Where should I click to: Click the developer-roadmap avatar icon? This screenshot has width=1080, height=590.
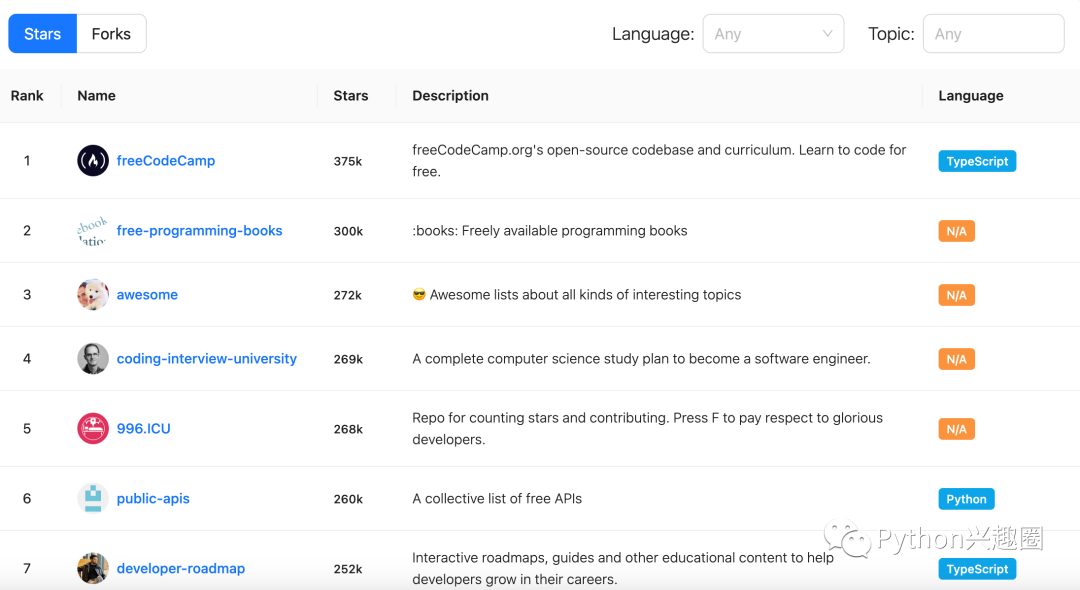click(93, 568)
